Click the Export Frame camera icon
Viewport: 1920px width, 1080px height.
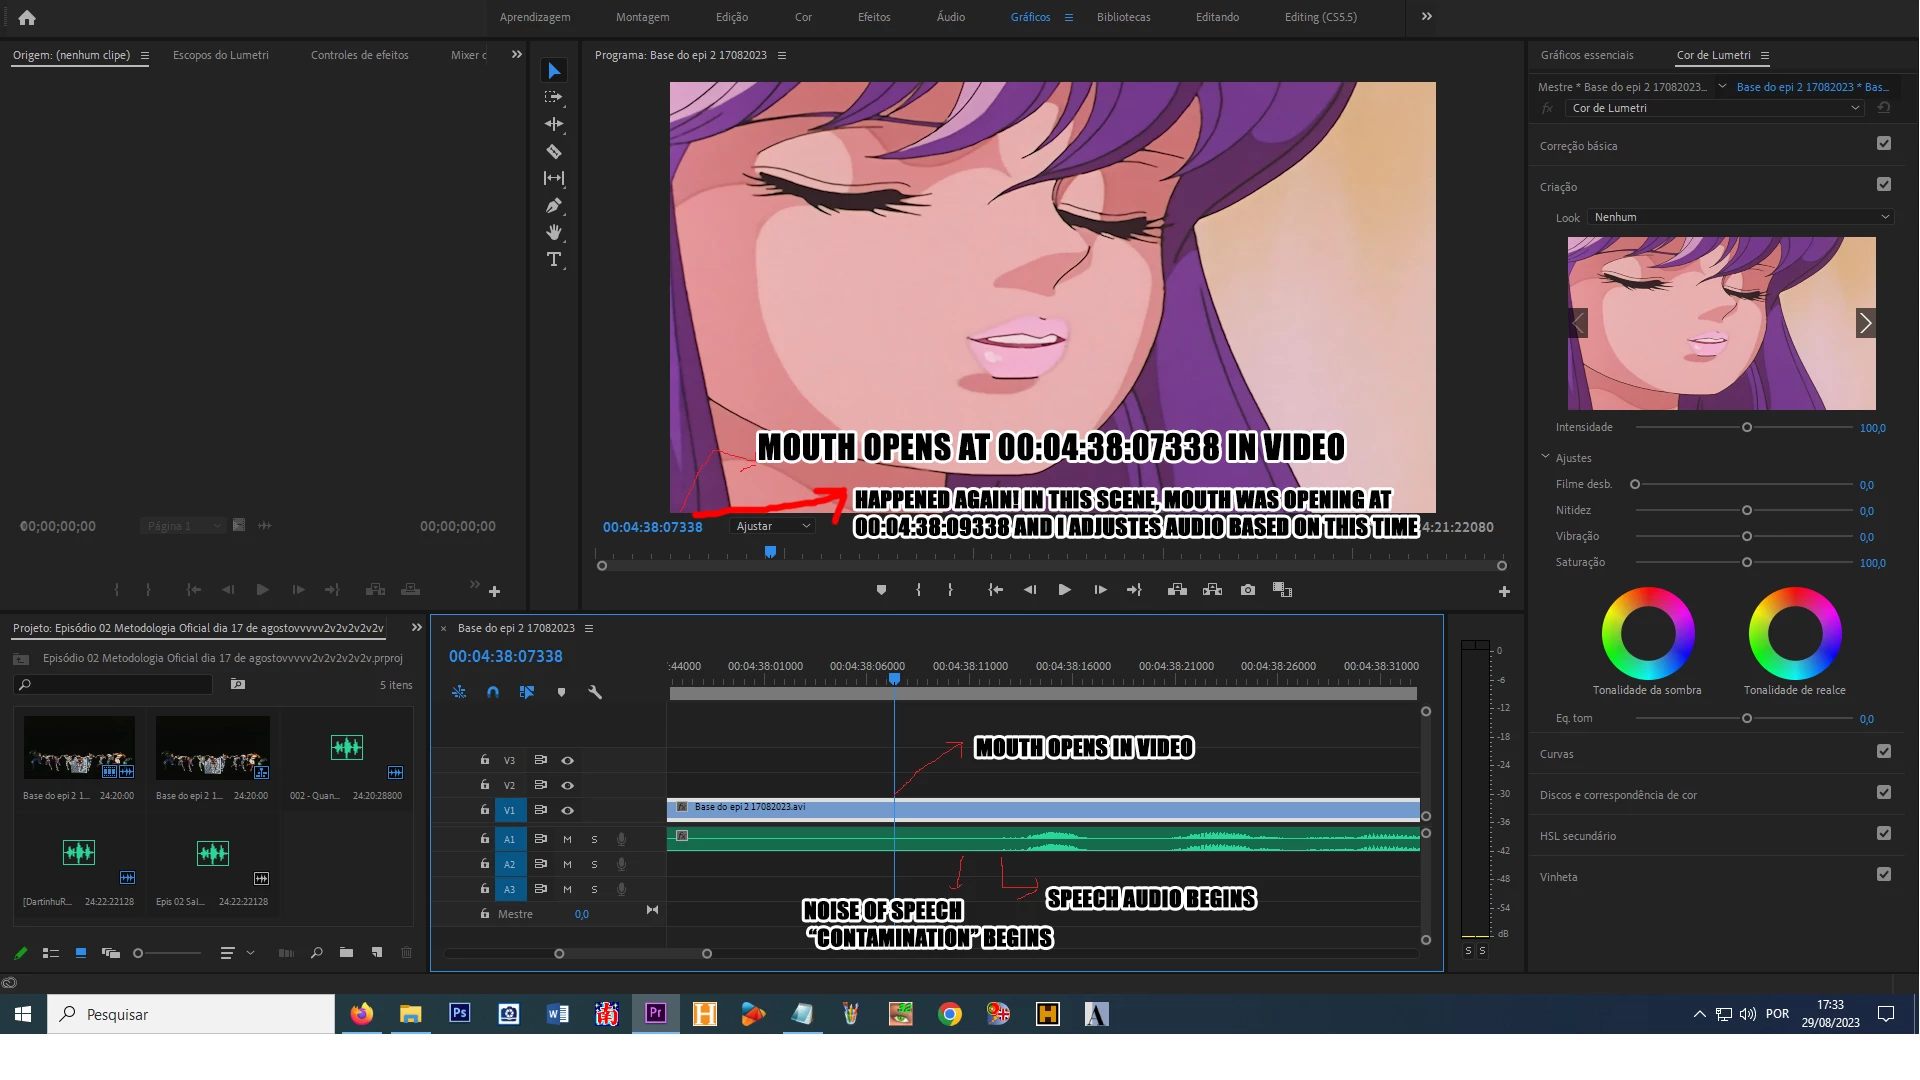(x=1247, y=590)
